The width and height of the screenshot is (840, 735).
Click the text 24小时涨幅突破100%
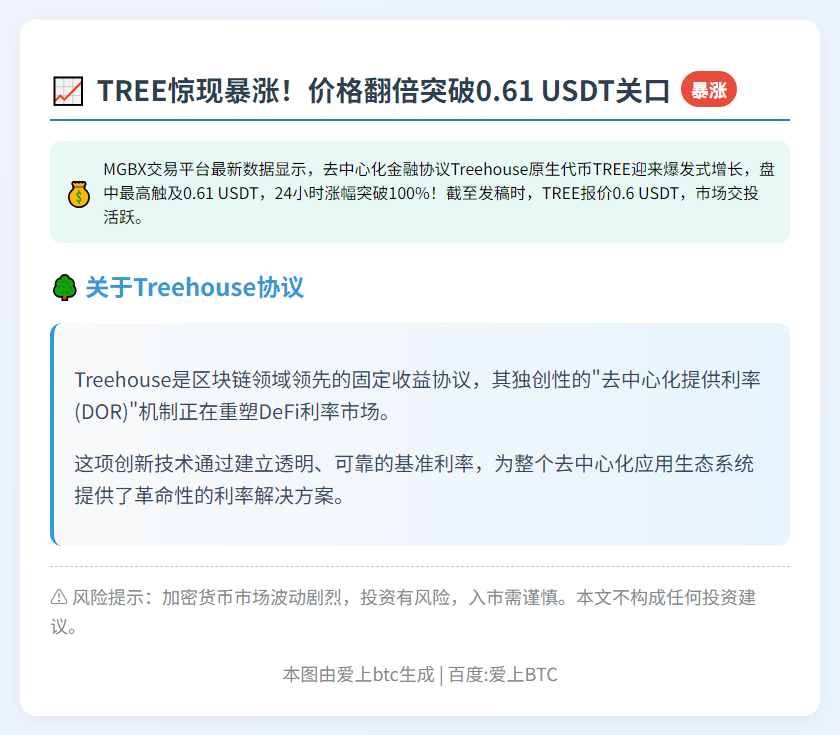click(x=356, y=193)
